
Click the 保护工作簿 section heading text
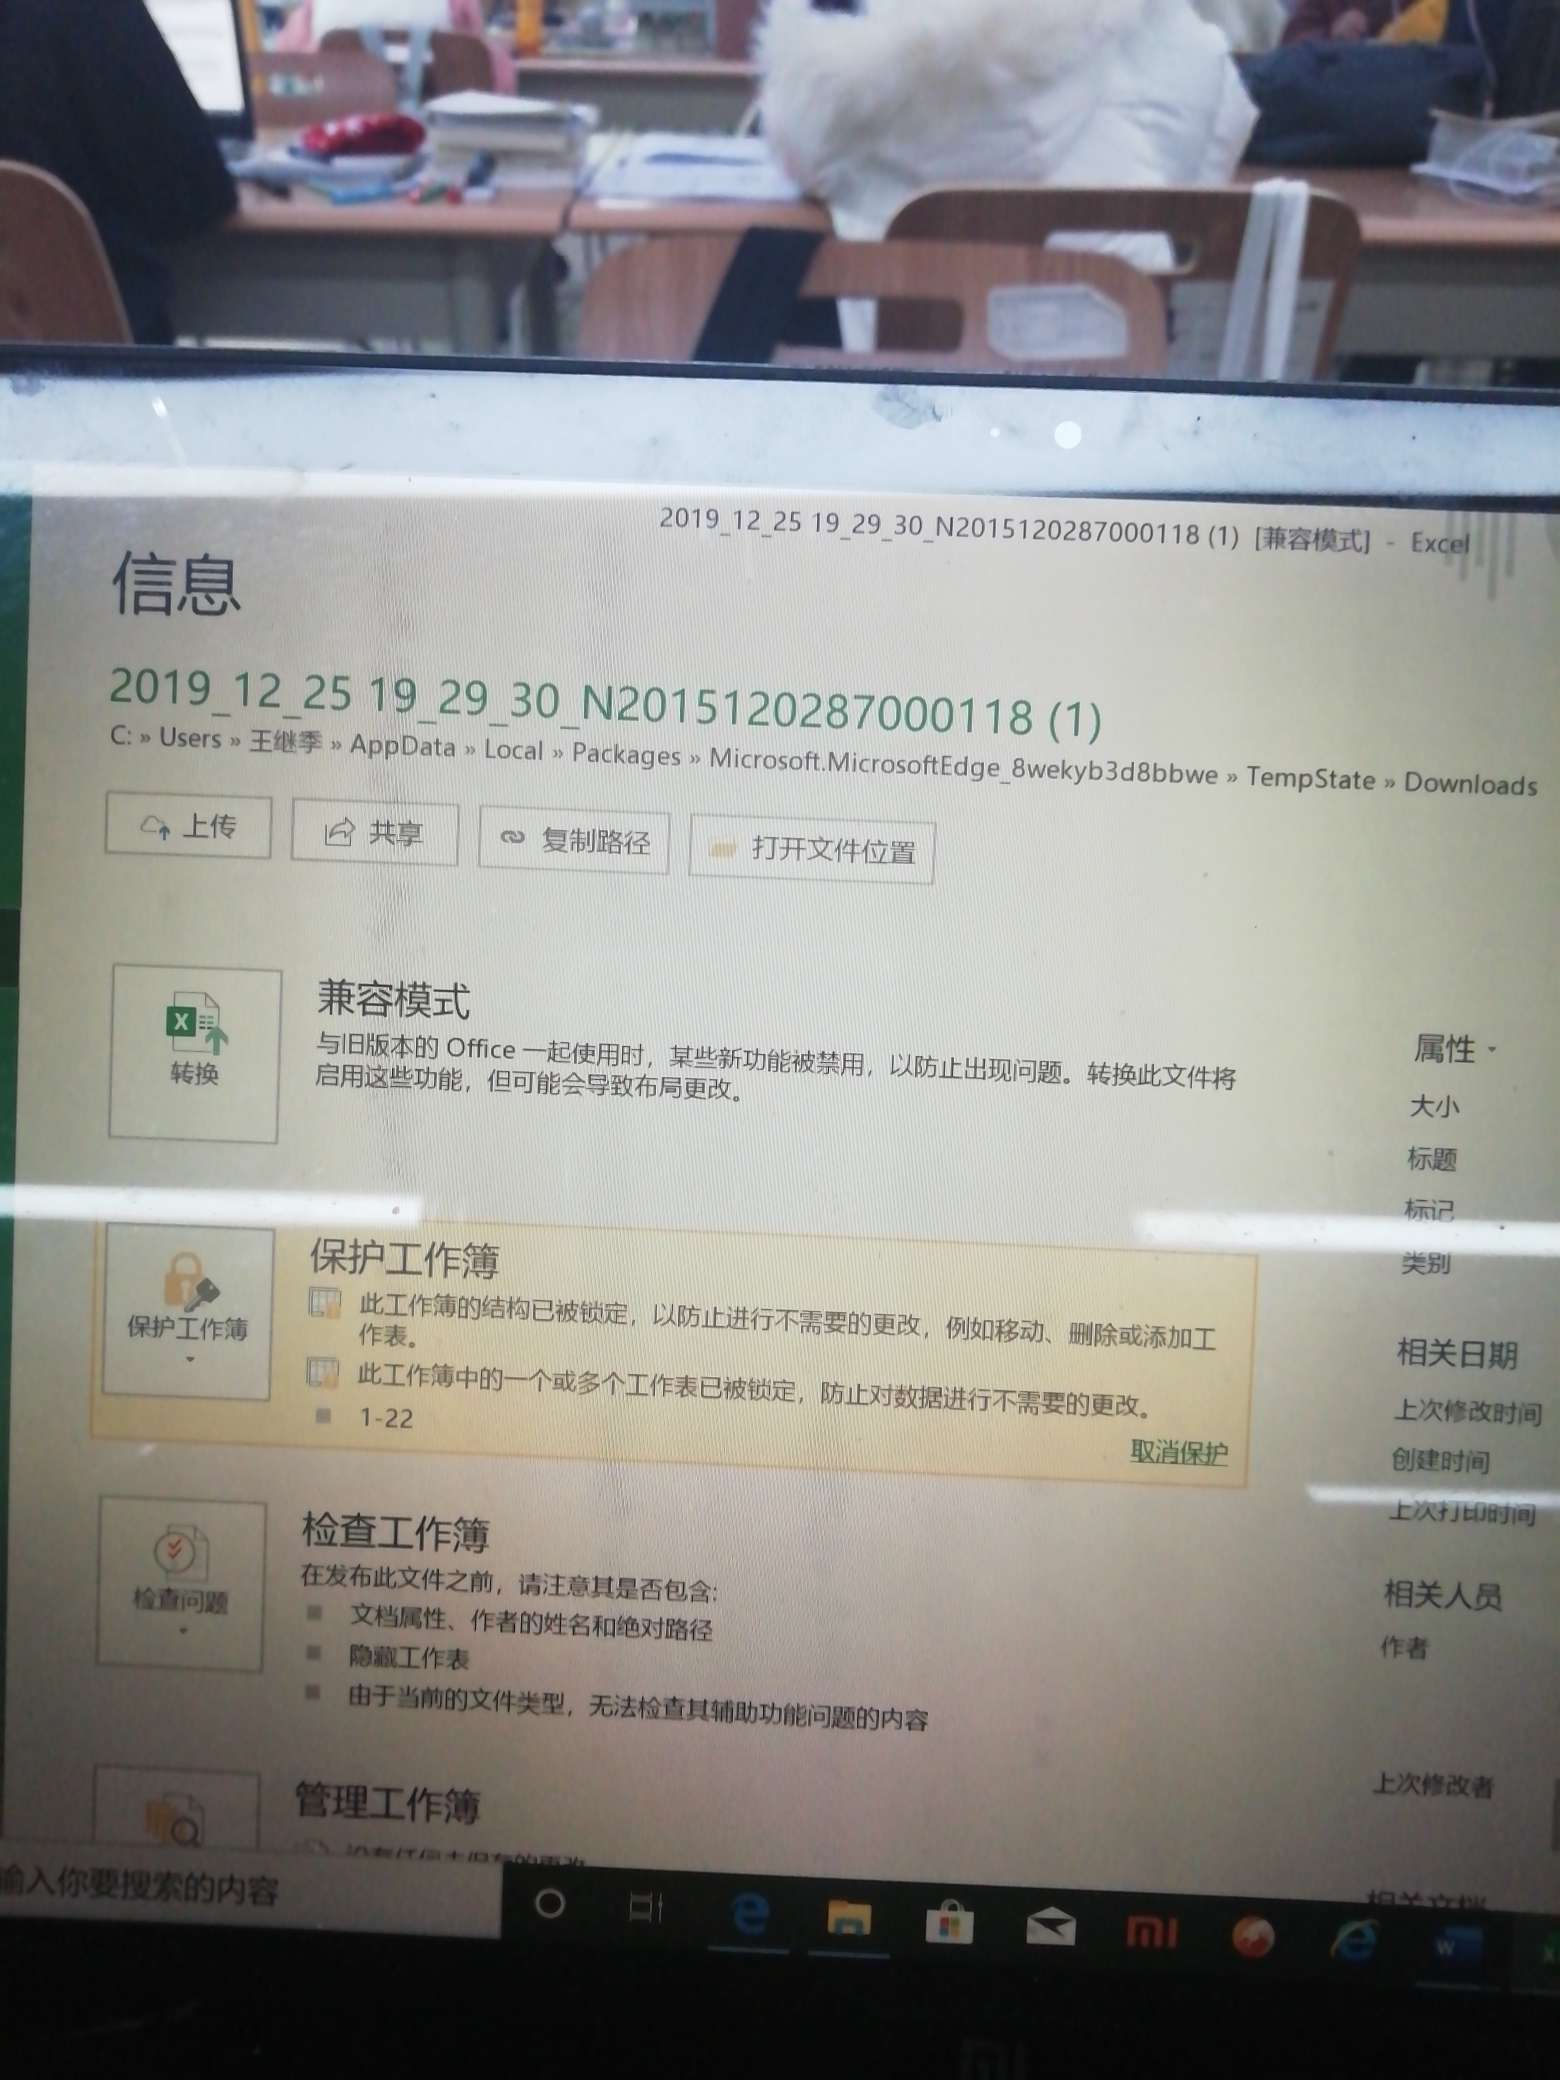coord(404,1259)
